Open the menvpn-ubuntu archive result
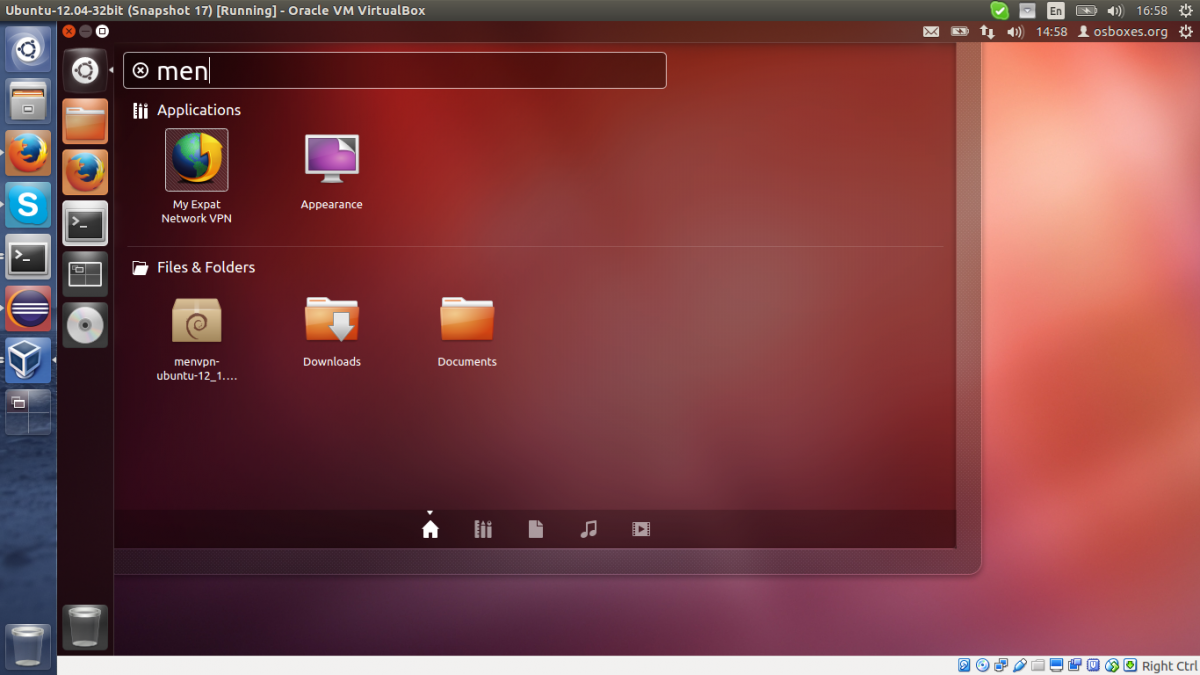 [196, 318]
